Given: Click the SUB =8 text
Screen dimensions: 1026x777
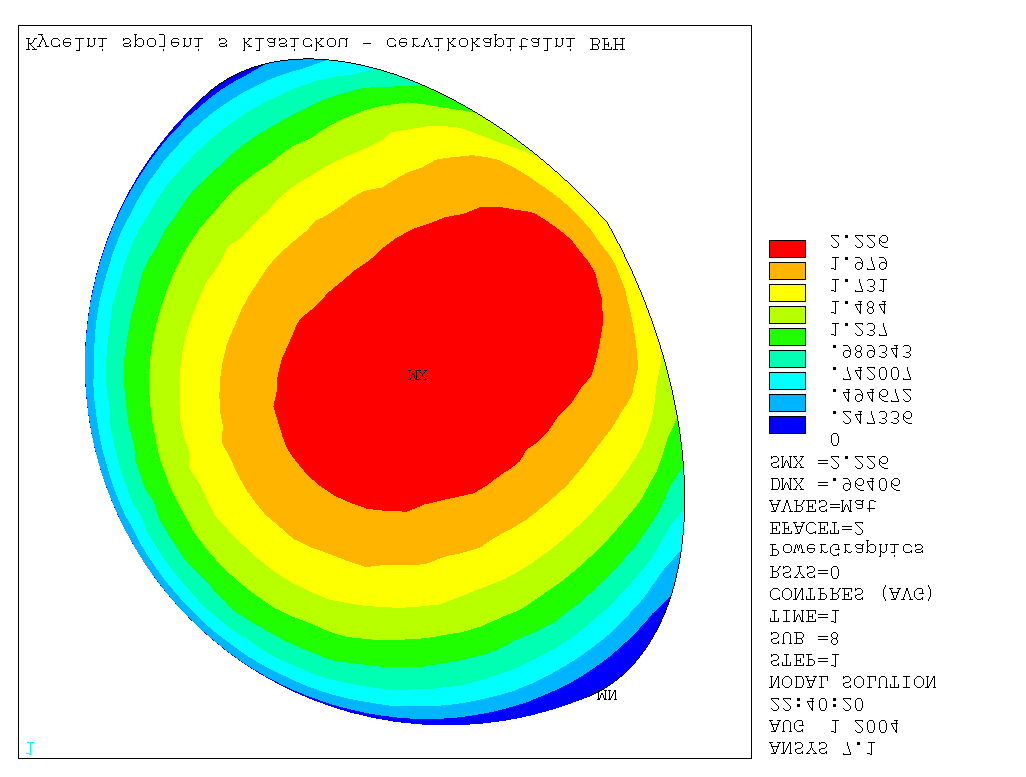Looking at the screenshot, I should tap(804, 638).
